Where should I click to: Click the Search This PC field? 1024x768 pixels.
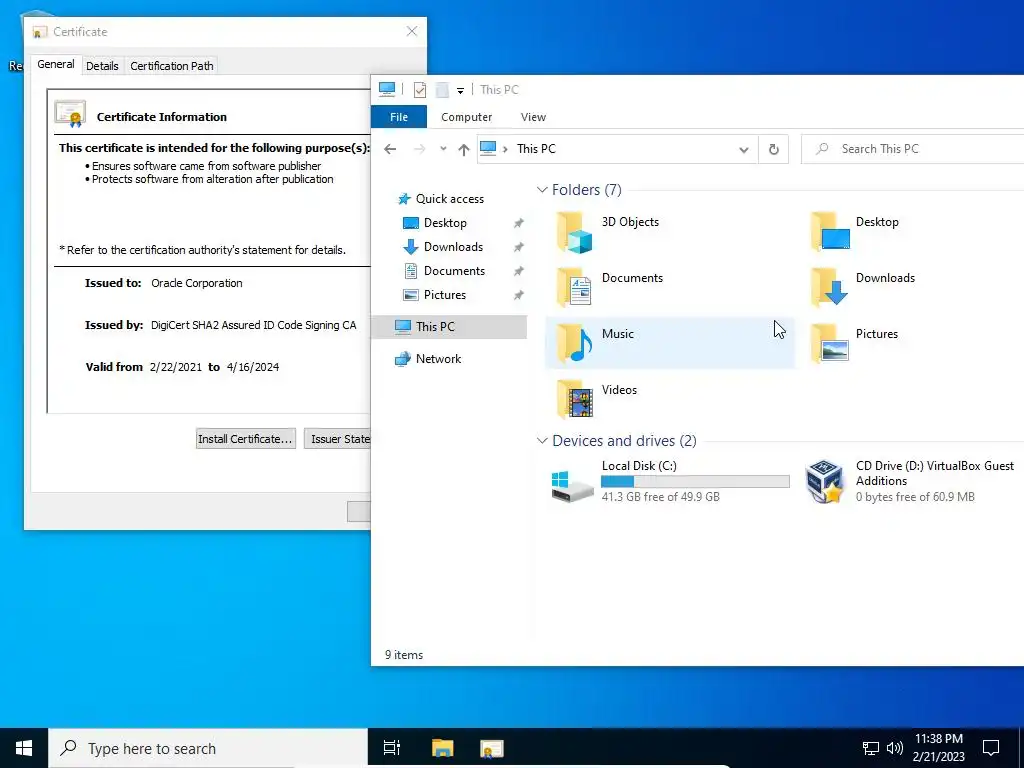[x=914, y=149]
